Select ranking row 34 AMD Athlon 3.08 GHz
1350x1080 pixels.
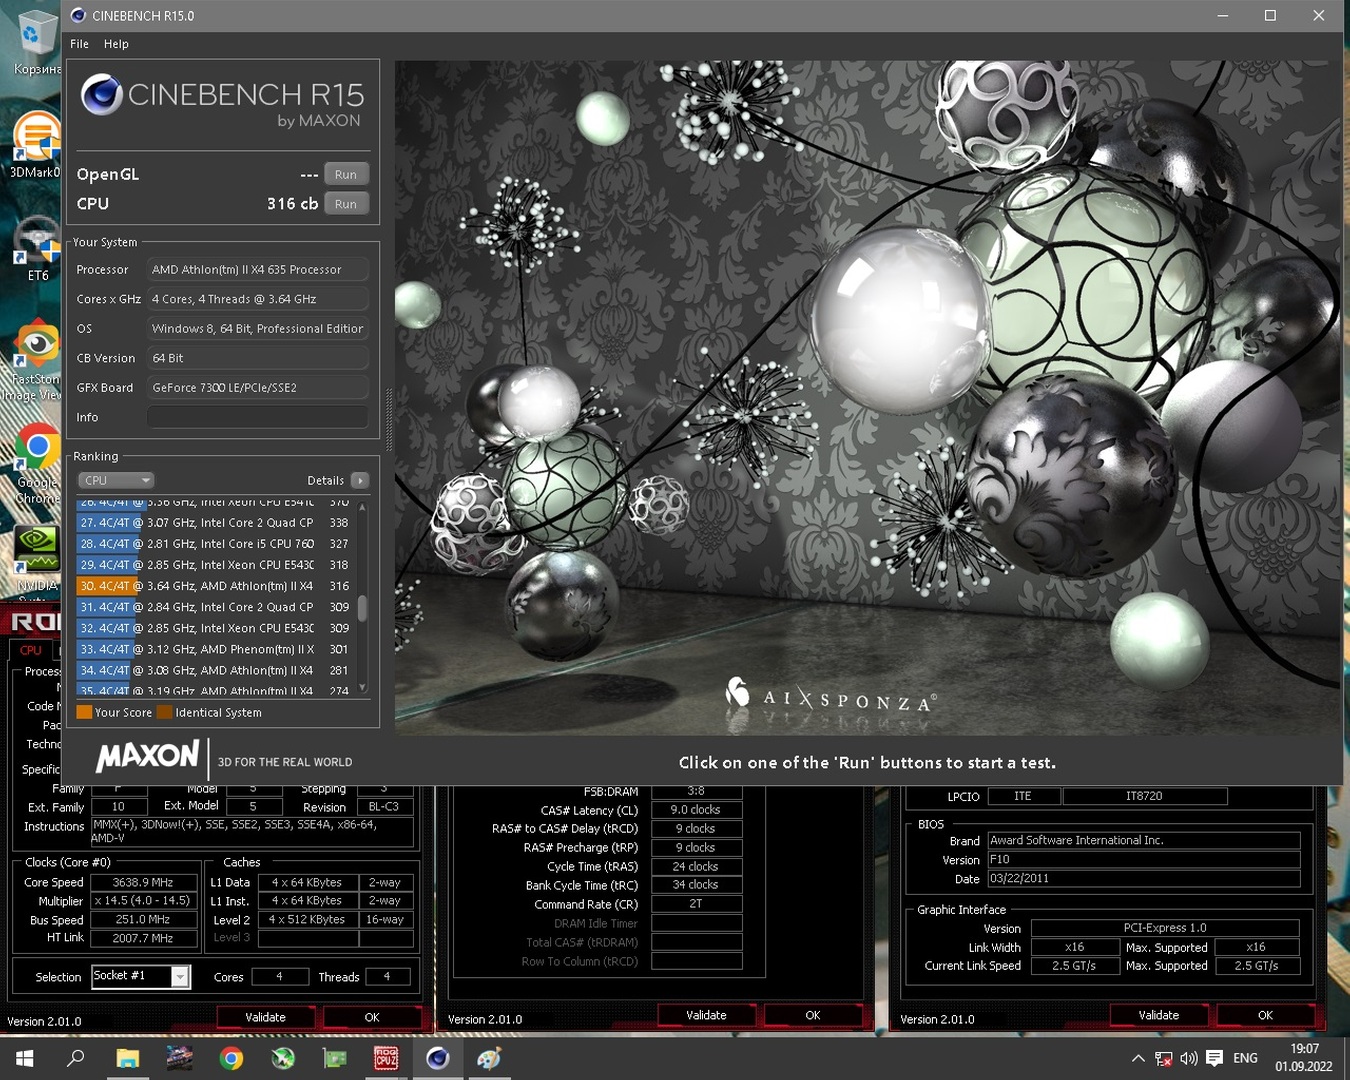tap(214, 670)
